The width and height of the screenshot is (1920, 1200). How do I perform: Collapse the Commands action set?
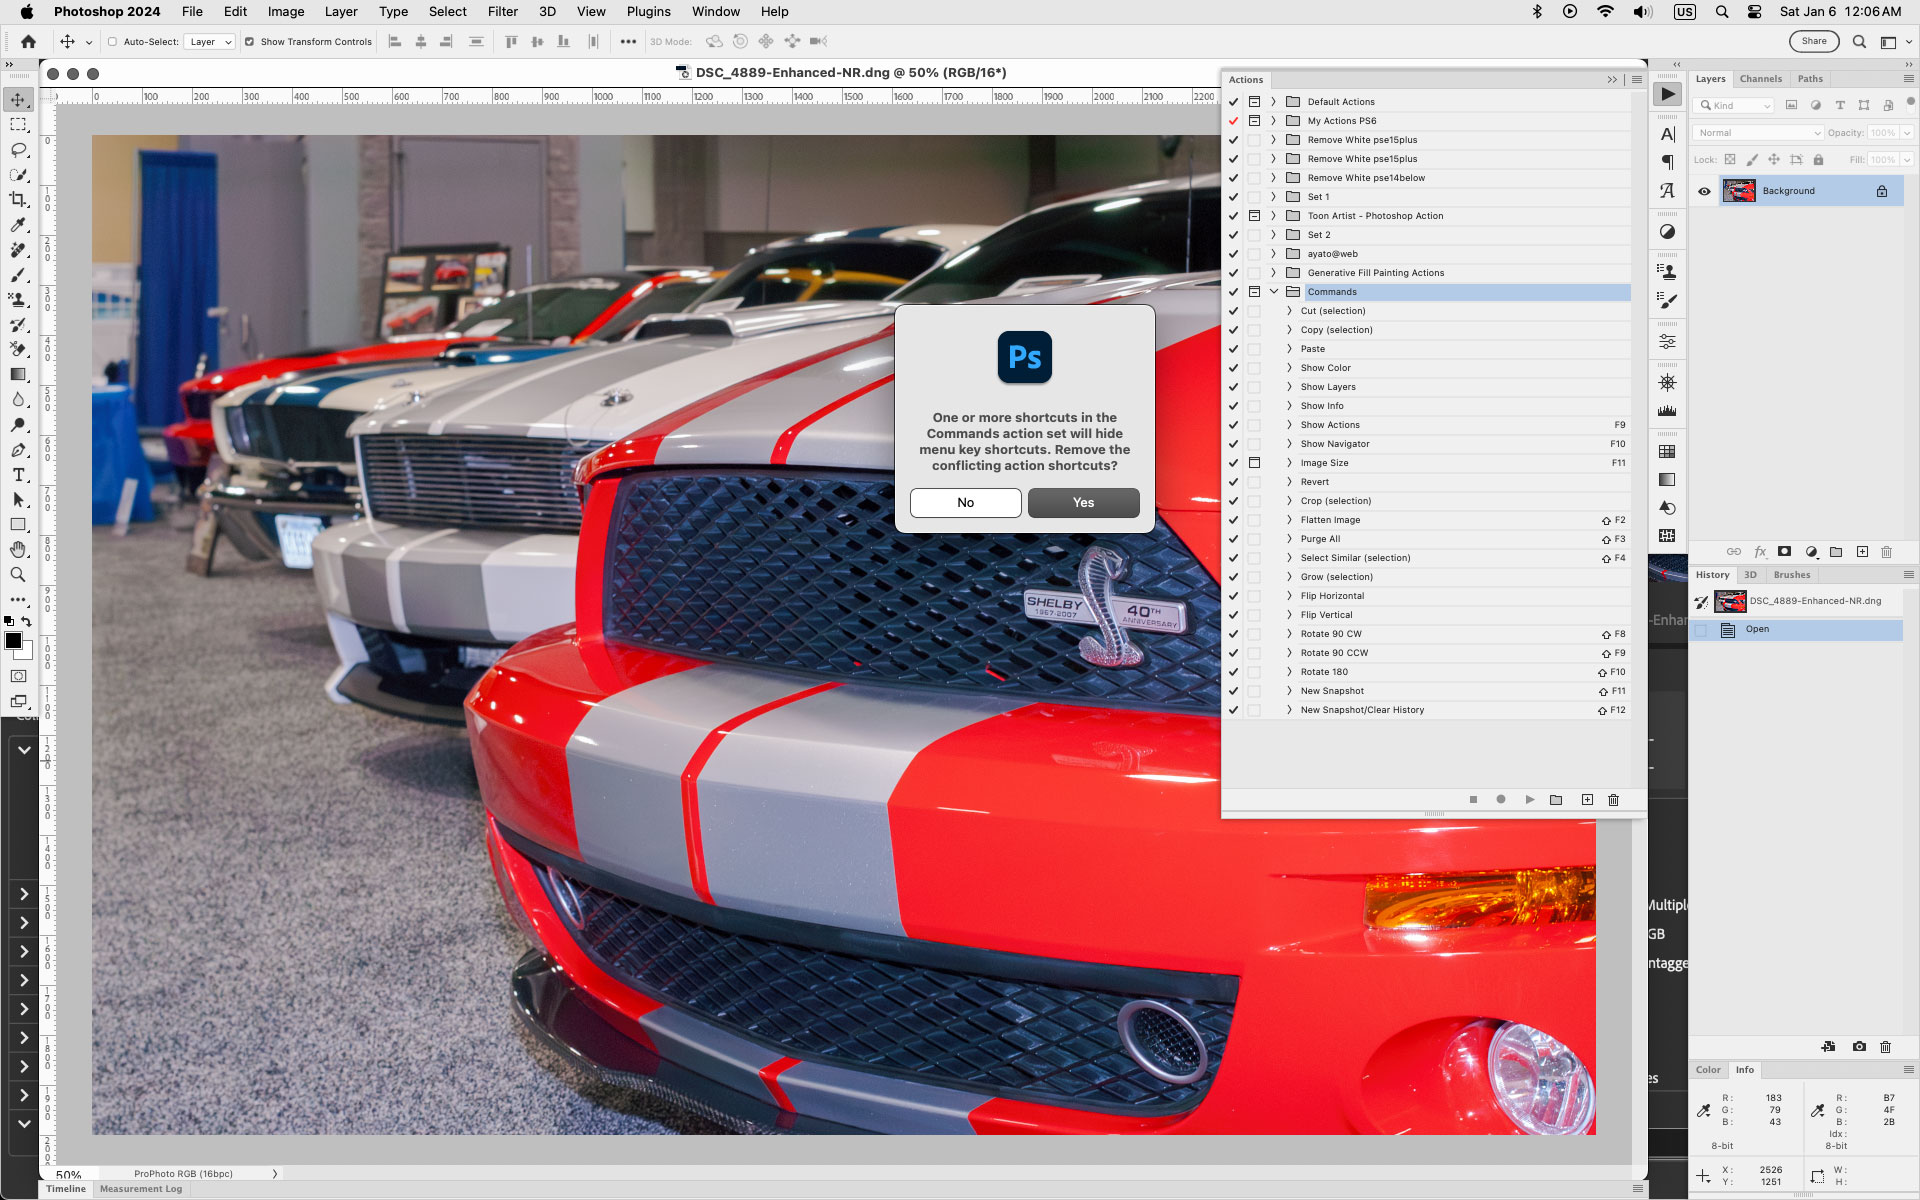coord(1273,291)
